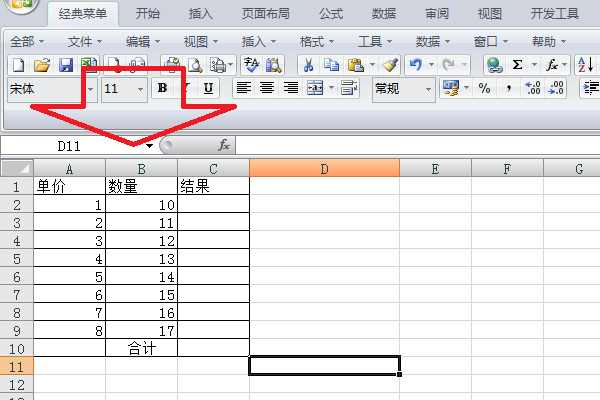
Task: Open the font name dropdown 宋体
Action: [91, 89]
